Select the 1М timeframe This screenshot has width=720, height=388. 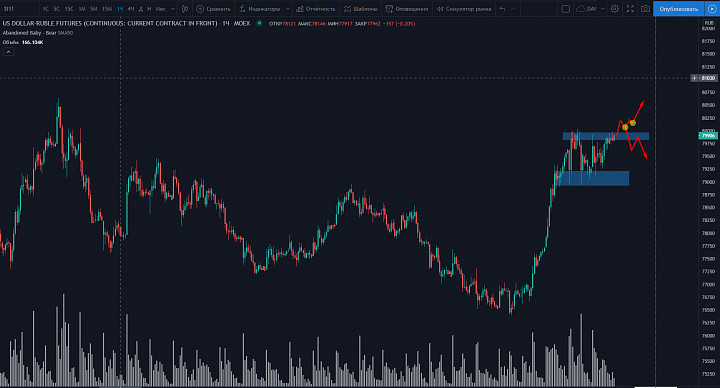82,9
